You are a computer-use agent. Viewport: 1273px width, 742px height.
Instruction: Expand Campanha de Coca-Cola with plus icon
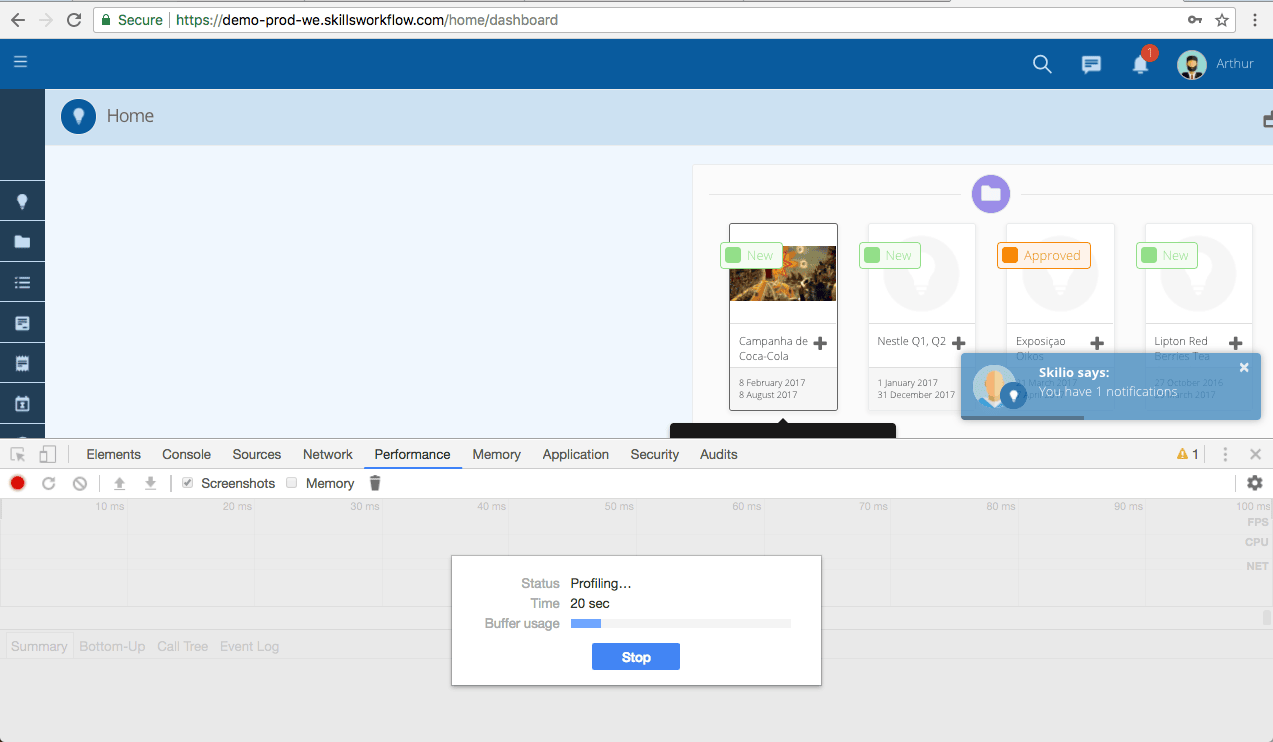pyautogui.click(x=820, y=343)
